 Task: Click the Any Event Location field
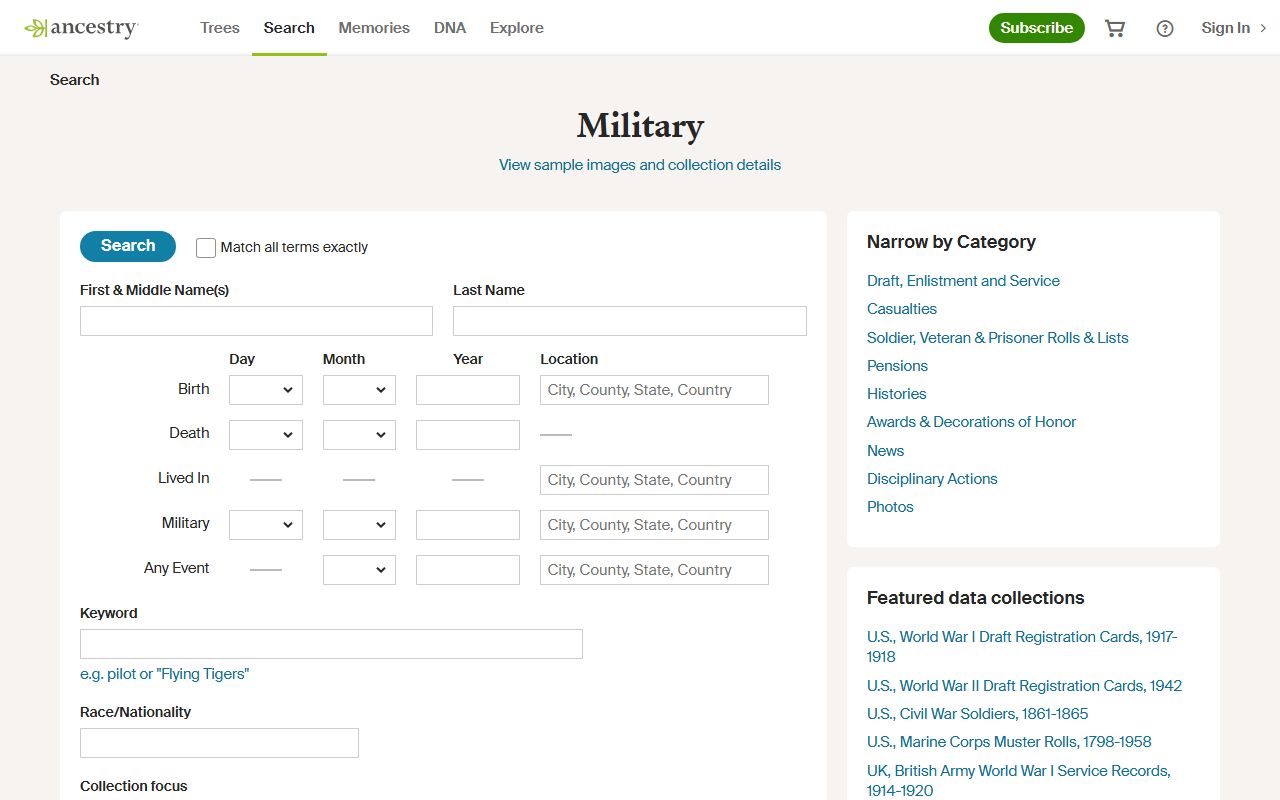tap(654, 570)
